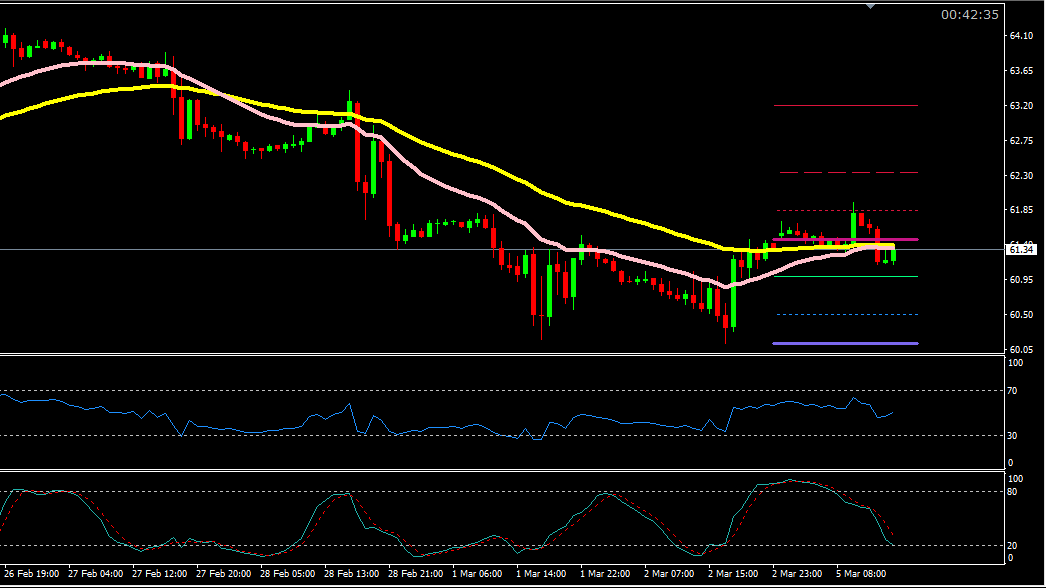The image size is (1046, 588).
Task: Click the stochastic scale label 20
Action: point(1013,546)
